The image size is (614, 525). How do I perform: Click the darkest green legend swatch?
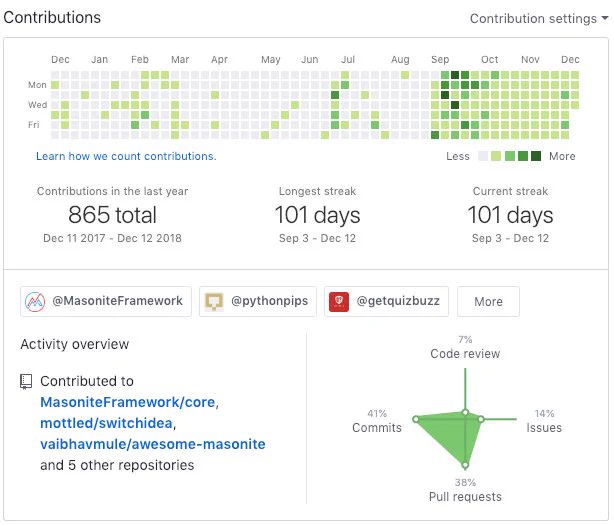[536, 156]
